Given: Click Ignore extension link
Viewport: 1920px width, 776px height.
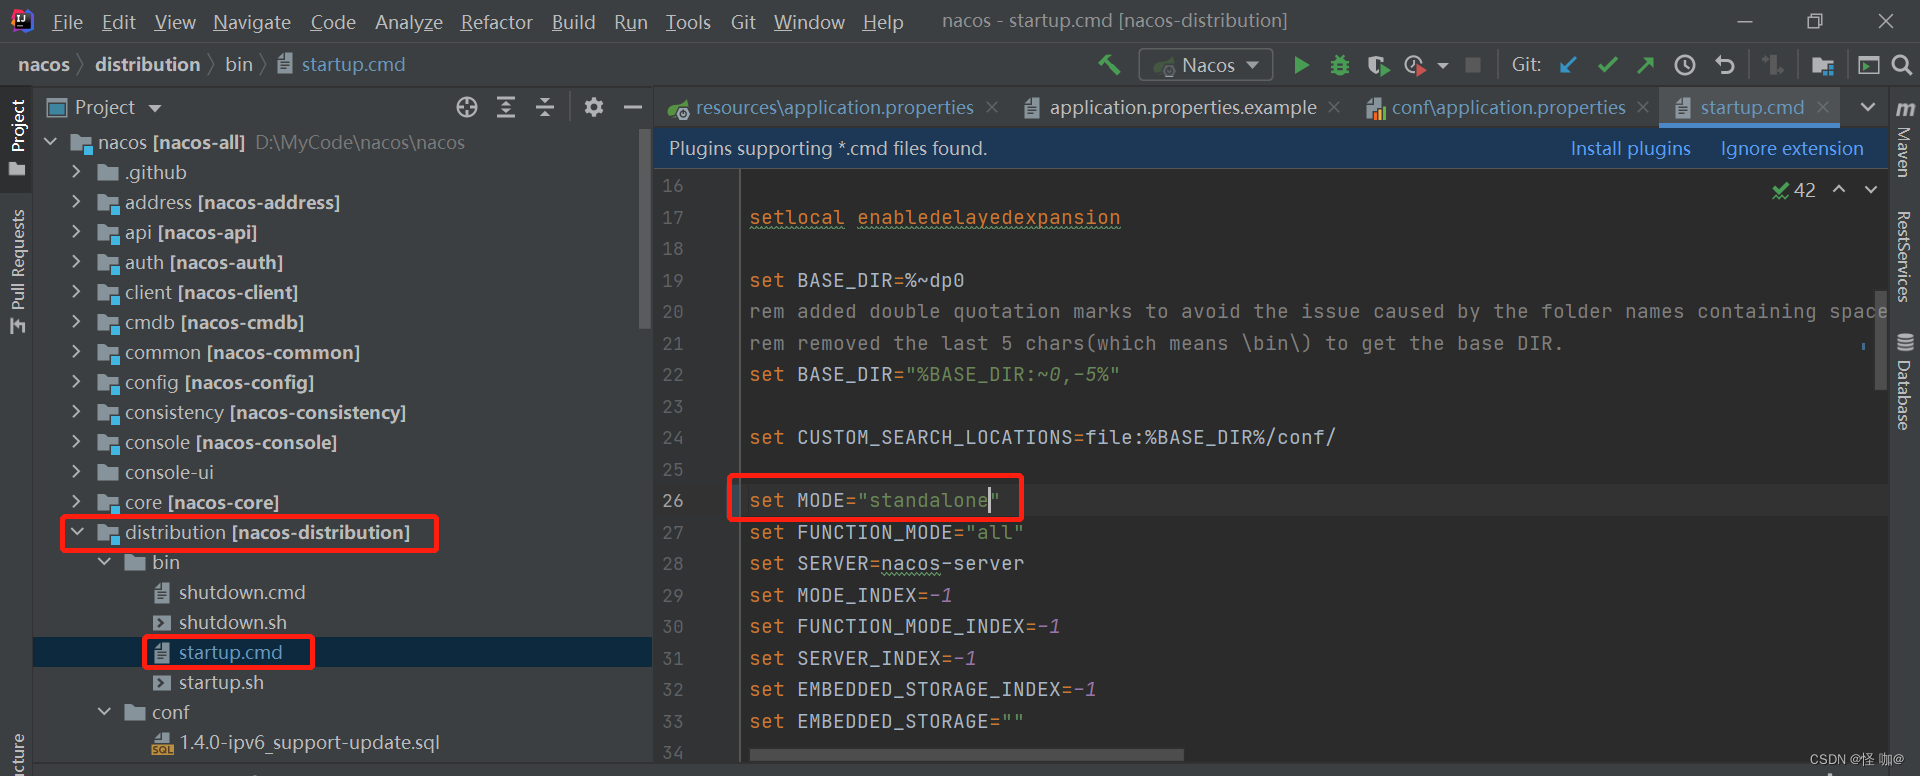Looking at the screenshot, I should [1792, 148].
